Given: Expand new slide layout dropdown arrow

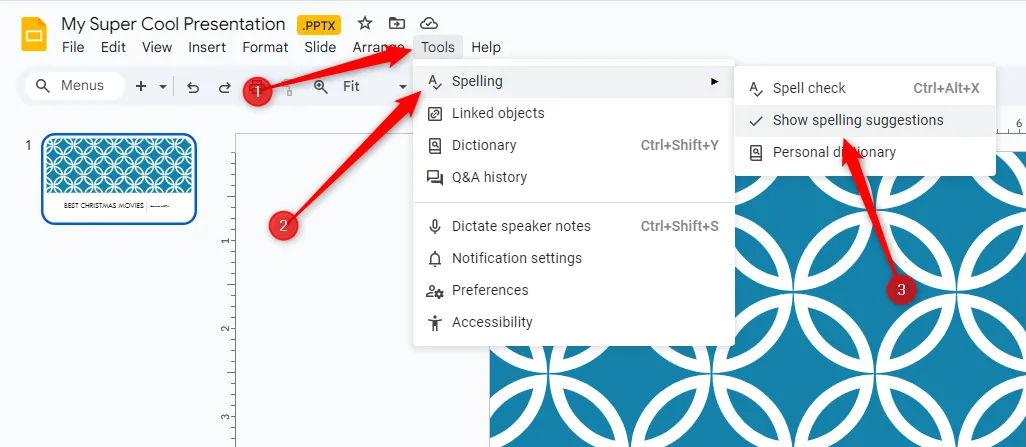Looking at the screenshot, I should coord(163,86).
